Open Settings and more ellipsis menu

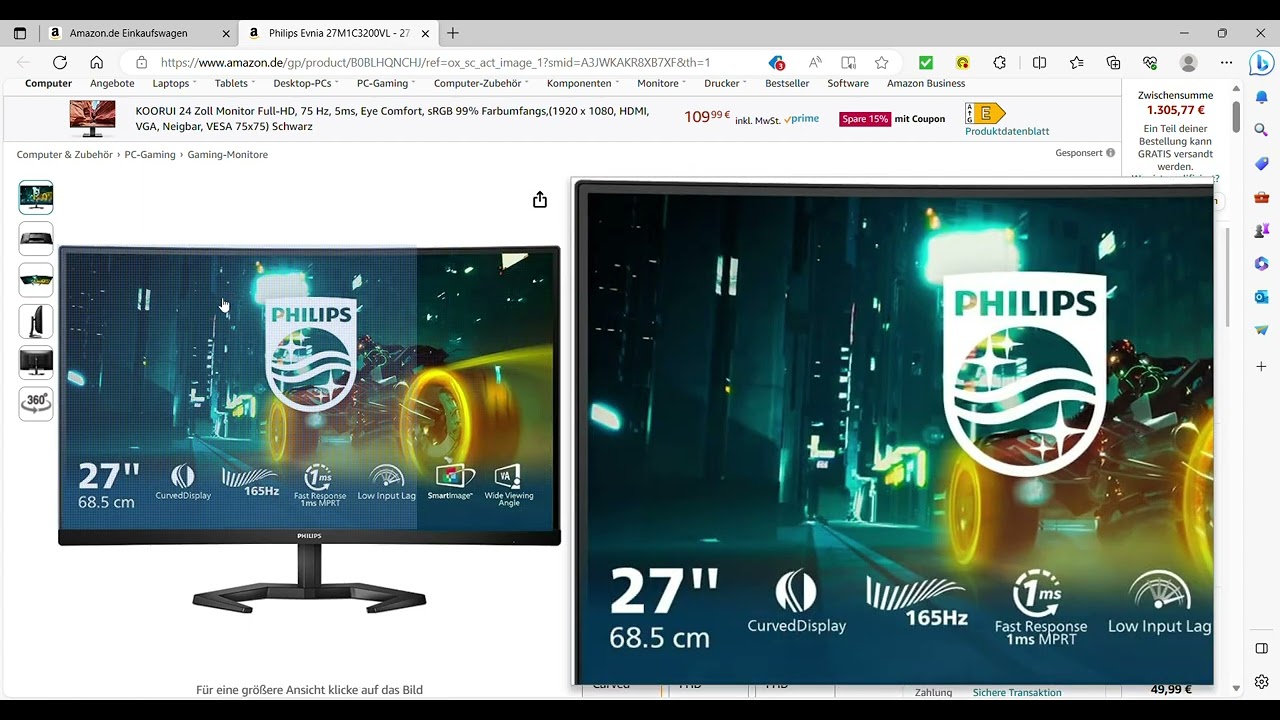point(1226,62)
